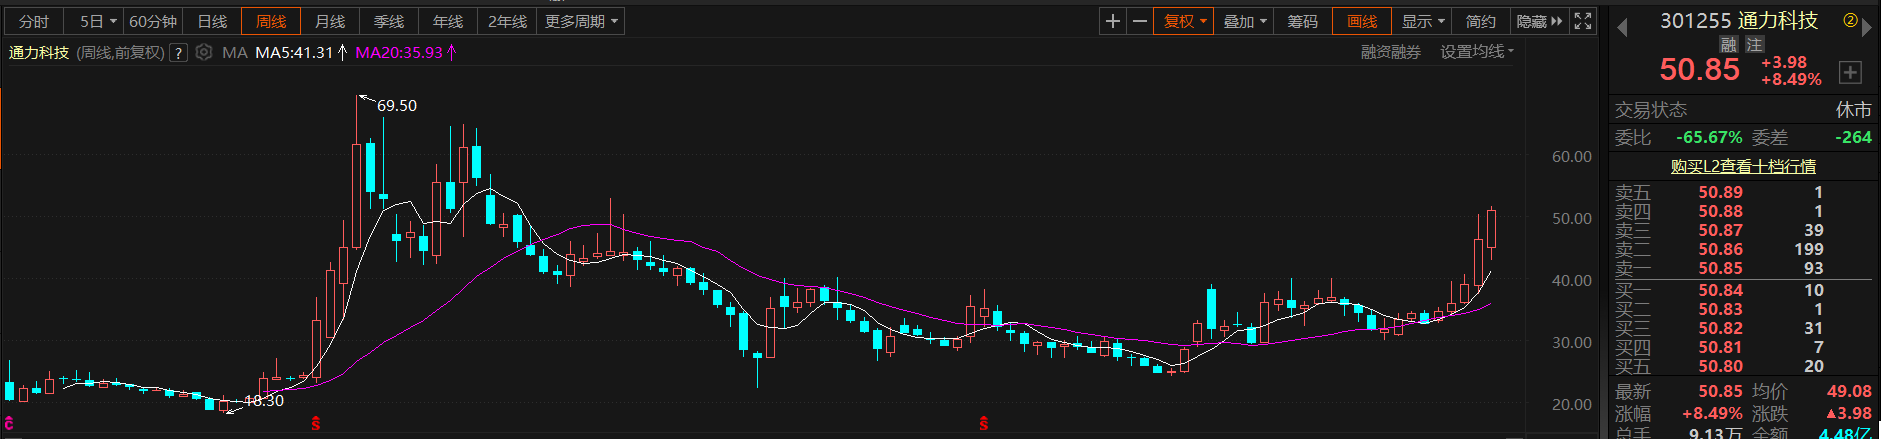
Task: Click the magenta C event marker
Action: [x=9, y=424]
